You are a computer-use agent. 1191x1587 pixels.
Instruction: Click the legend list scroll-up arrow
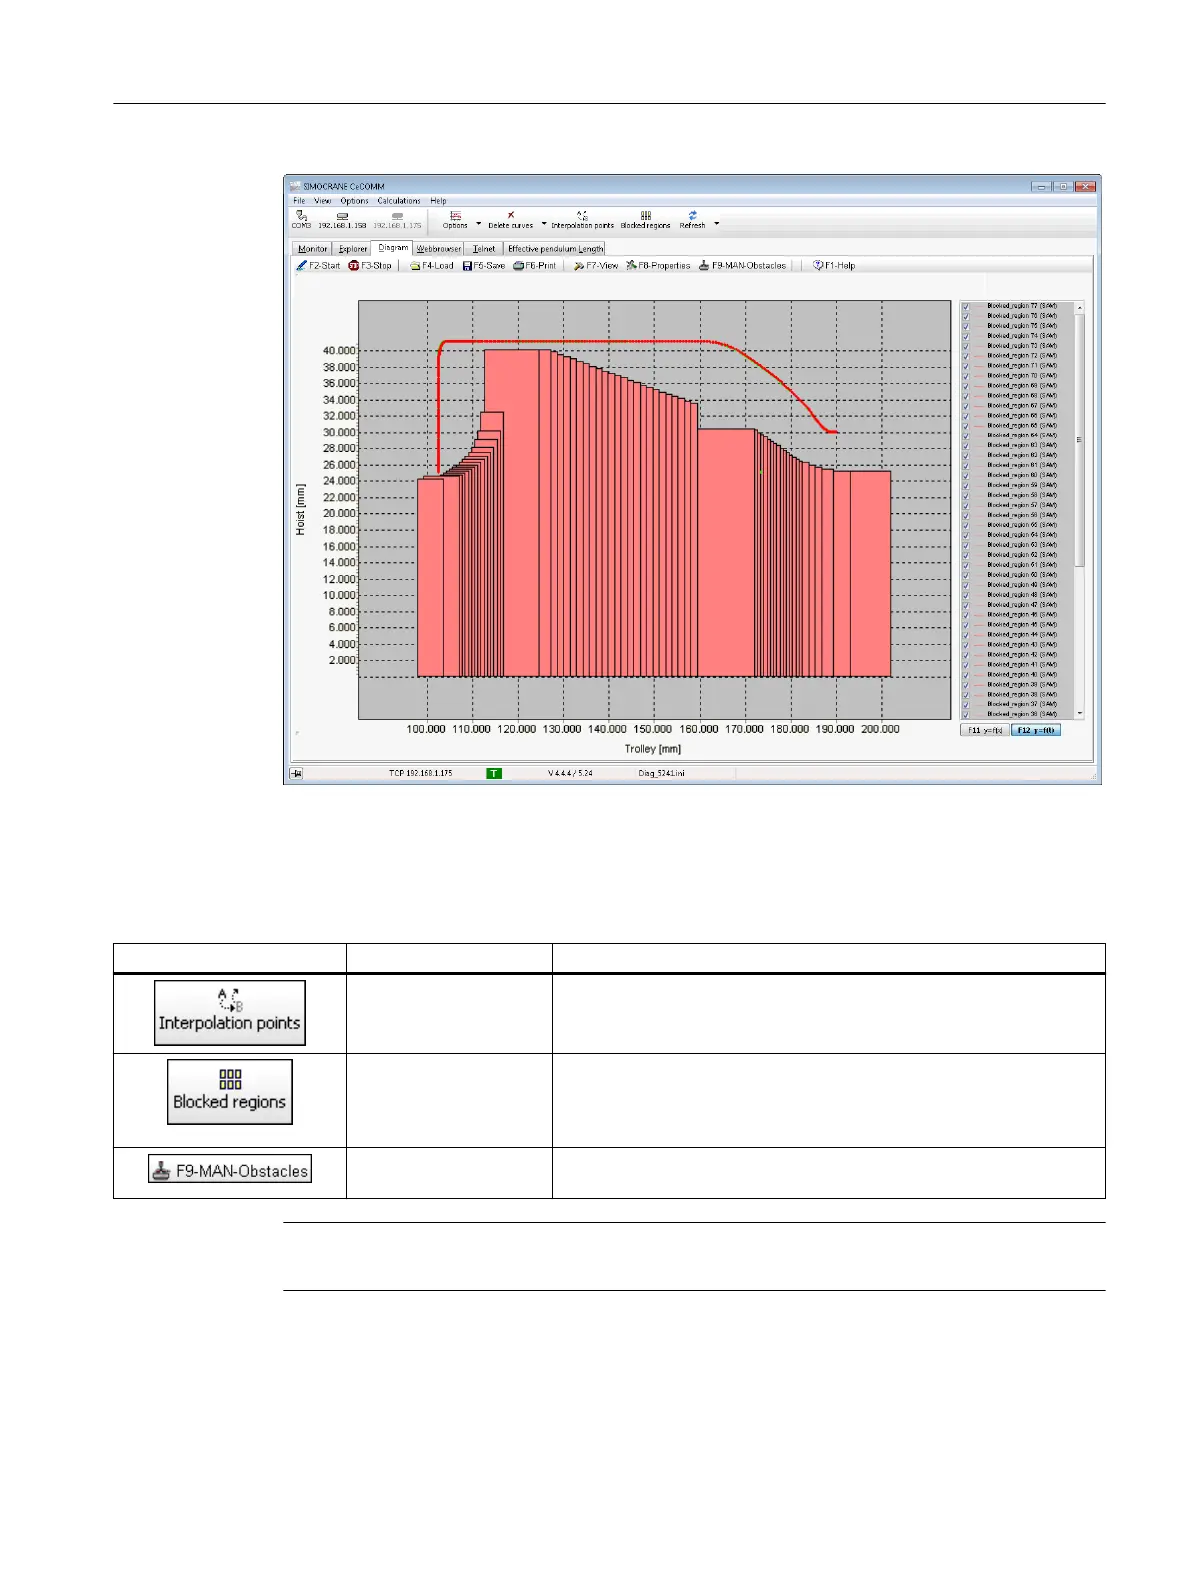click(x=1079, y=307)
